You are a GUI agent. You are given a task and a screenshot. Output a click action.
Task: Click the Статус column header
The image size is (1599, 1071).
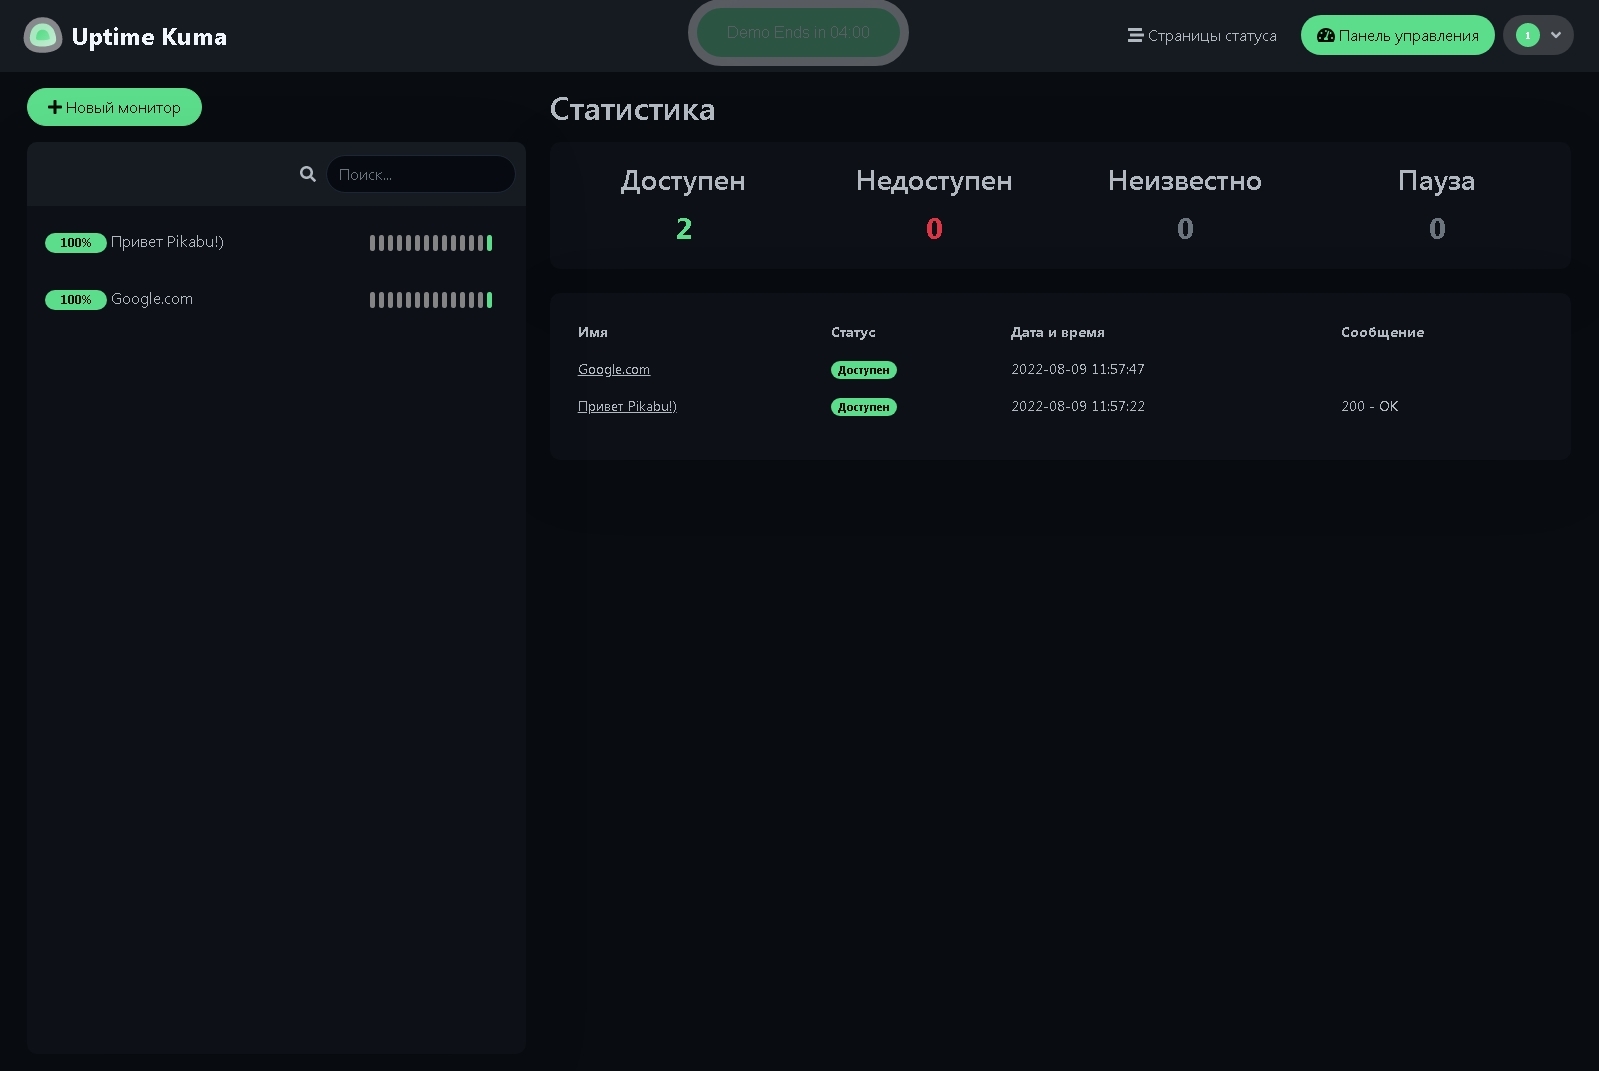853,332
